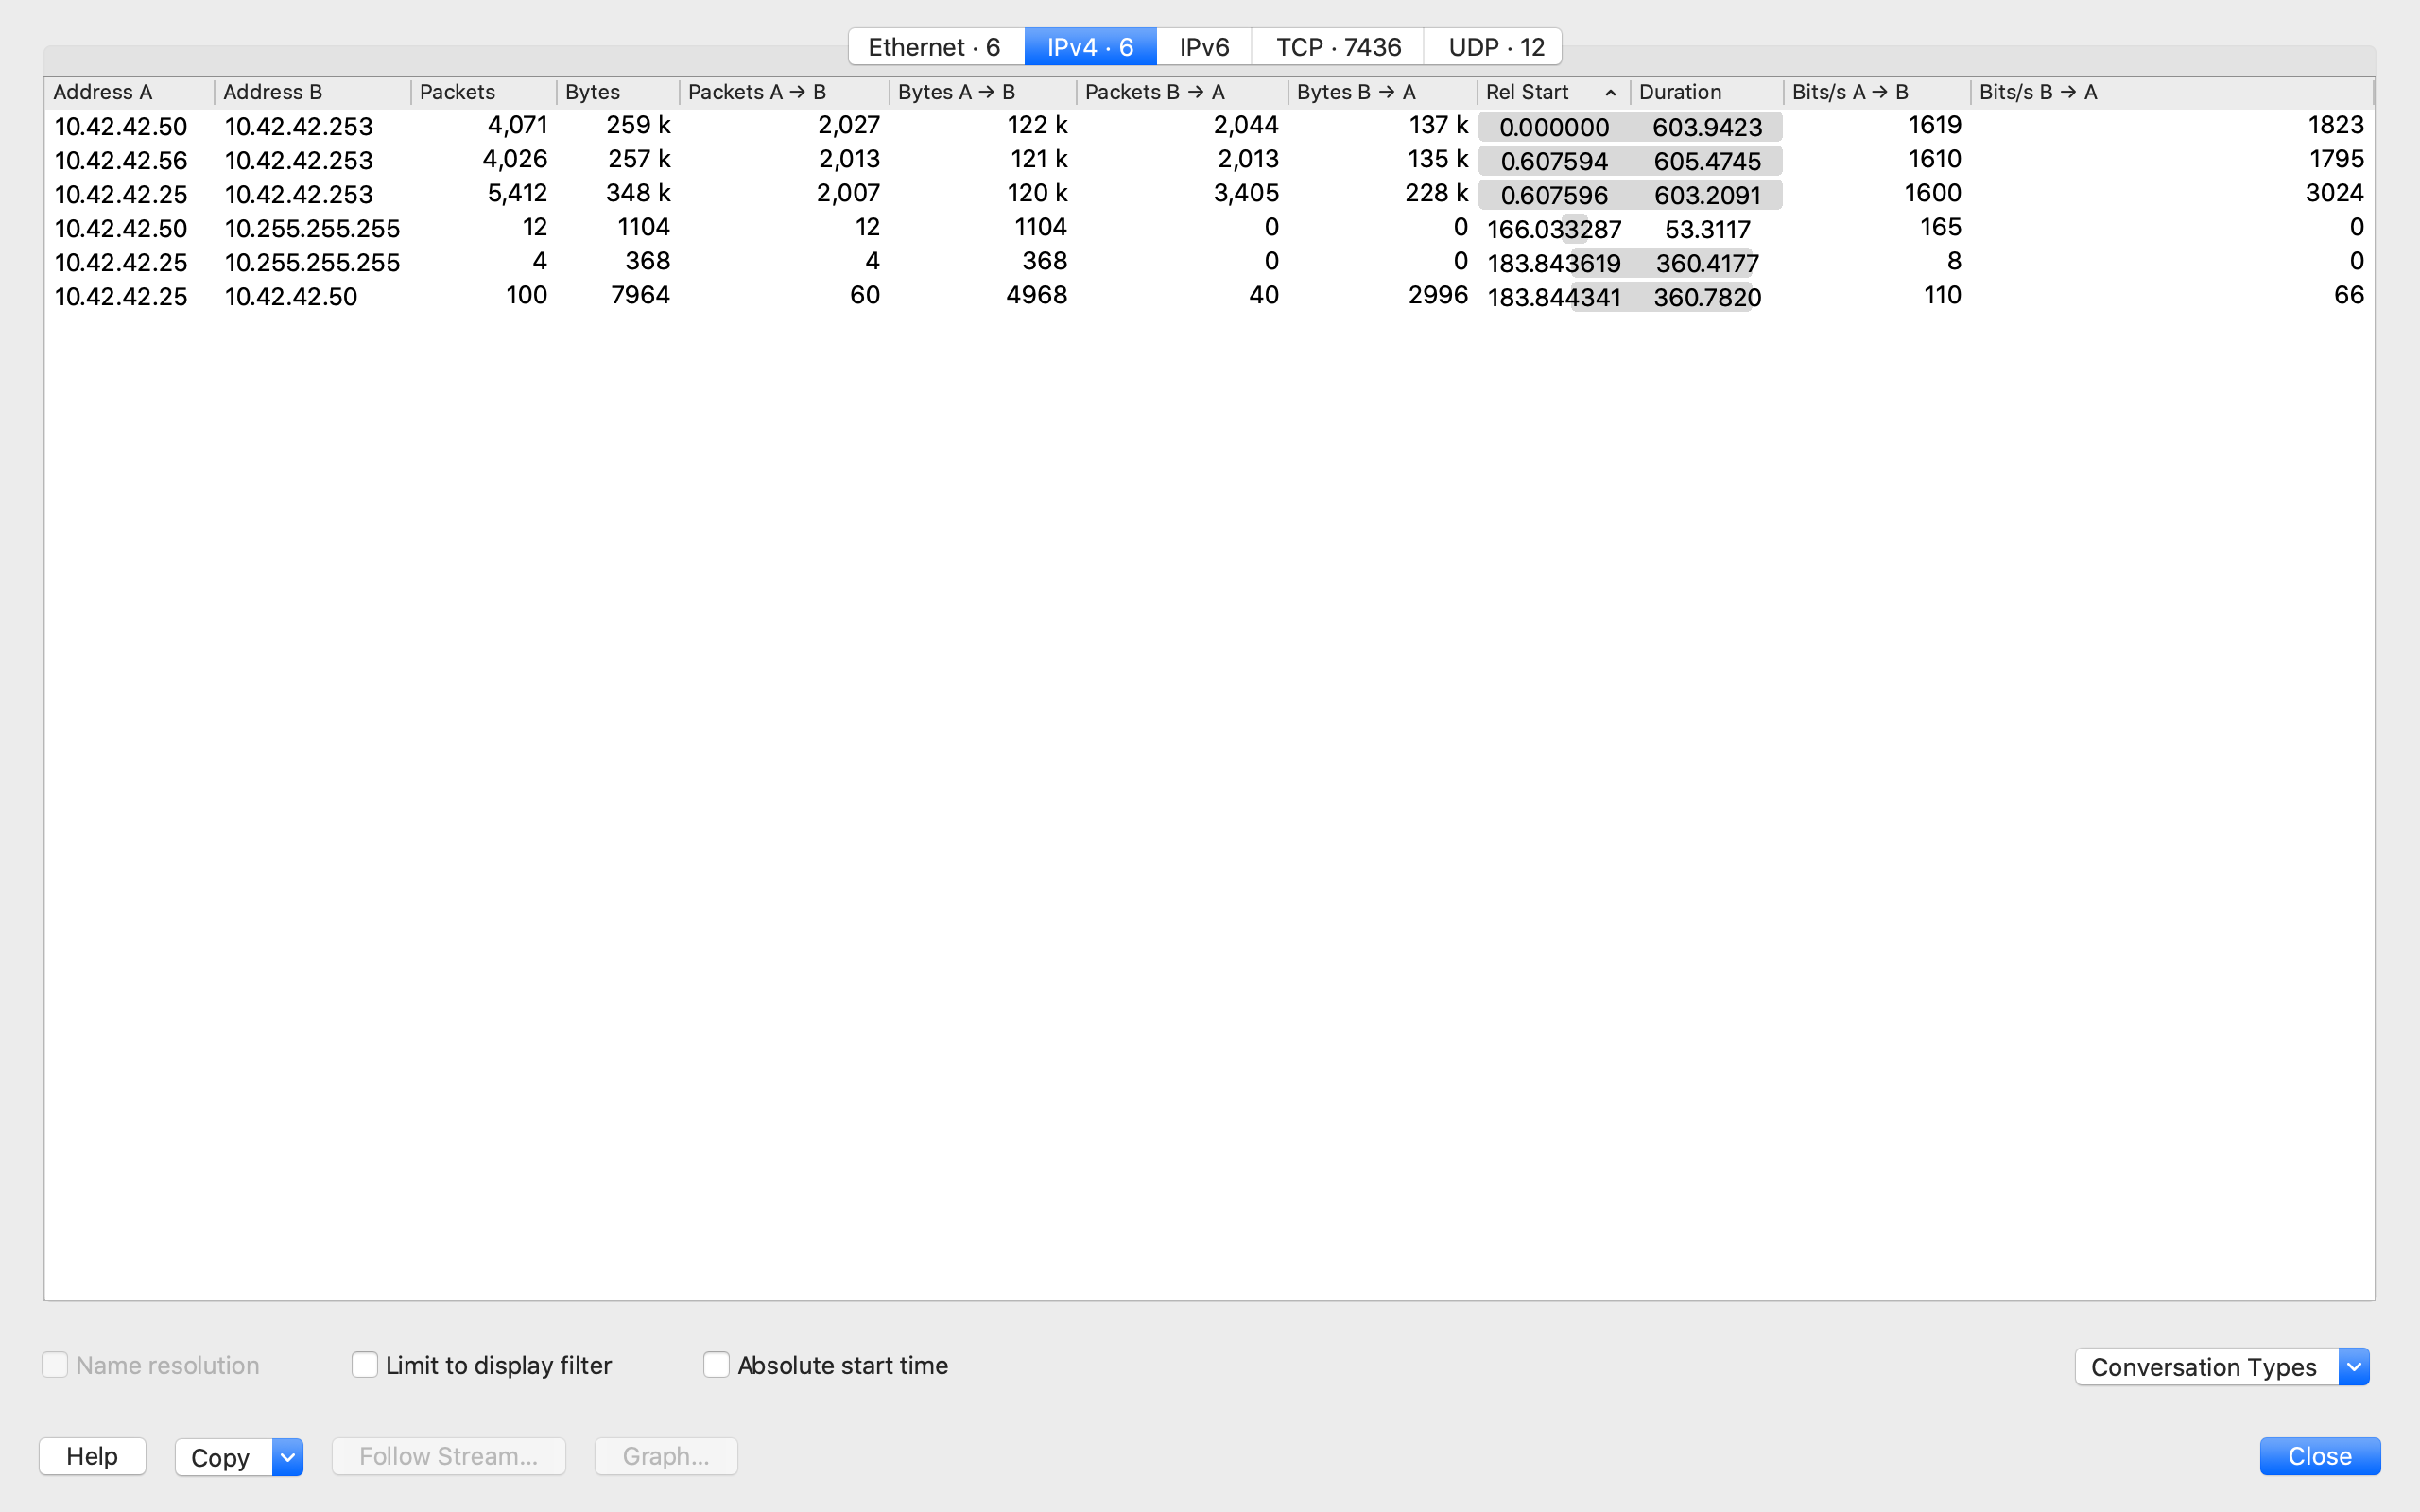Click the 603.9423 duration timeline bar

pyautogui.click(x=1706, y=127)
